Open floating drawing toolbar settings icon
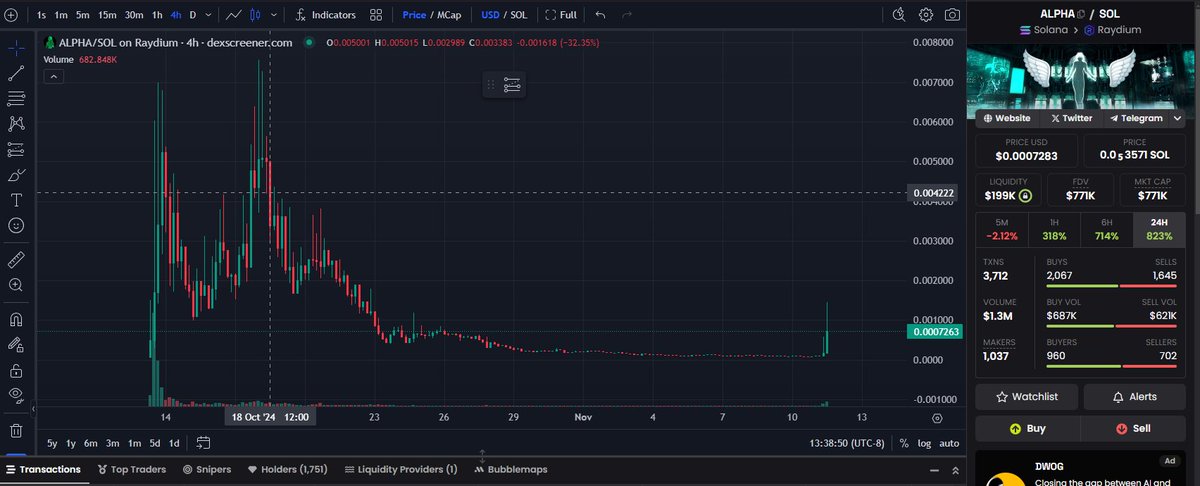The image size is (1200, 486). tap(512, 85)
